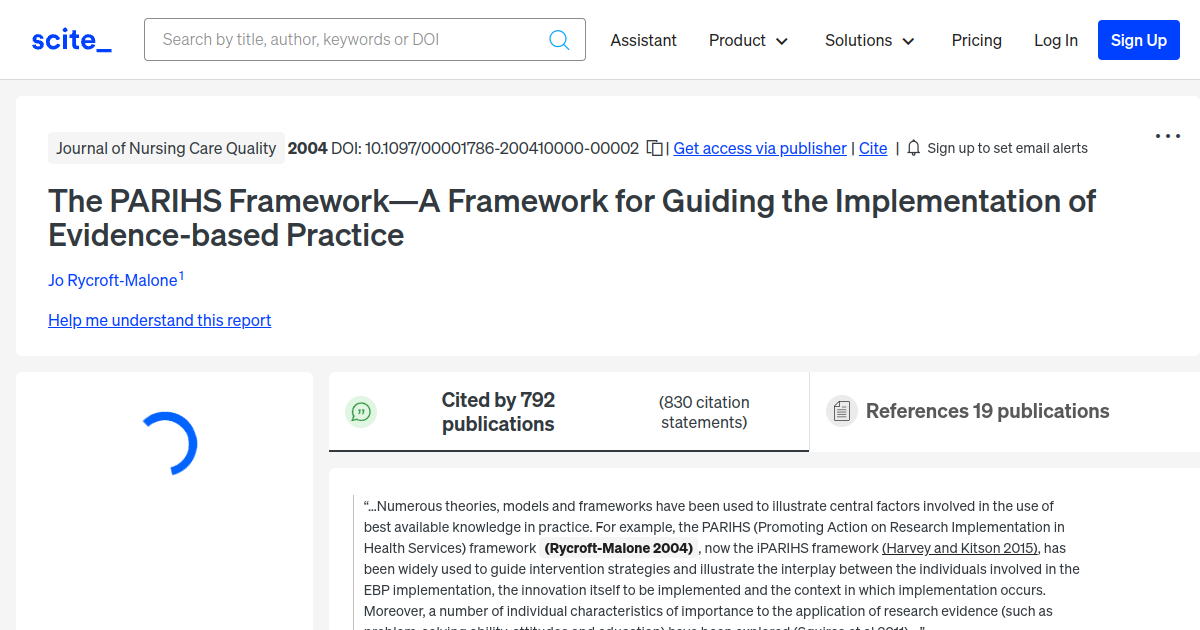Open author Jo Rycroft-Malone's profile link
This screenshot has height=630, width=1200.
113,281
